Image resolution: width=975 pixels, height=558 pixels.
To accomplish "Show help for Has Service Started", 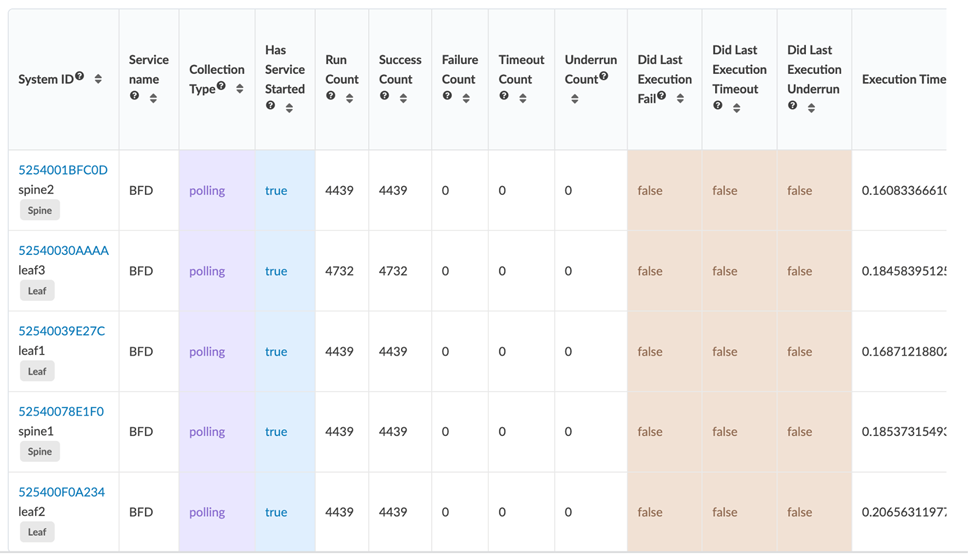I will (271, 106).
